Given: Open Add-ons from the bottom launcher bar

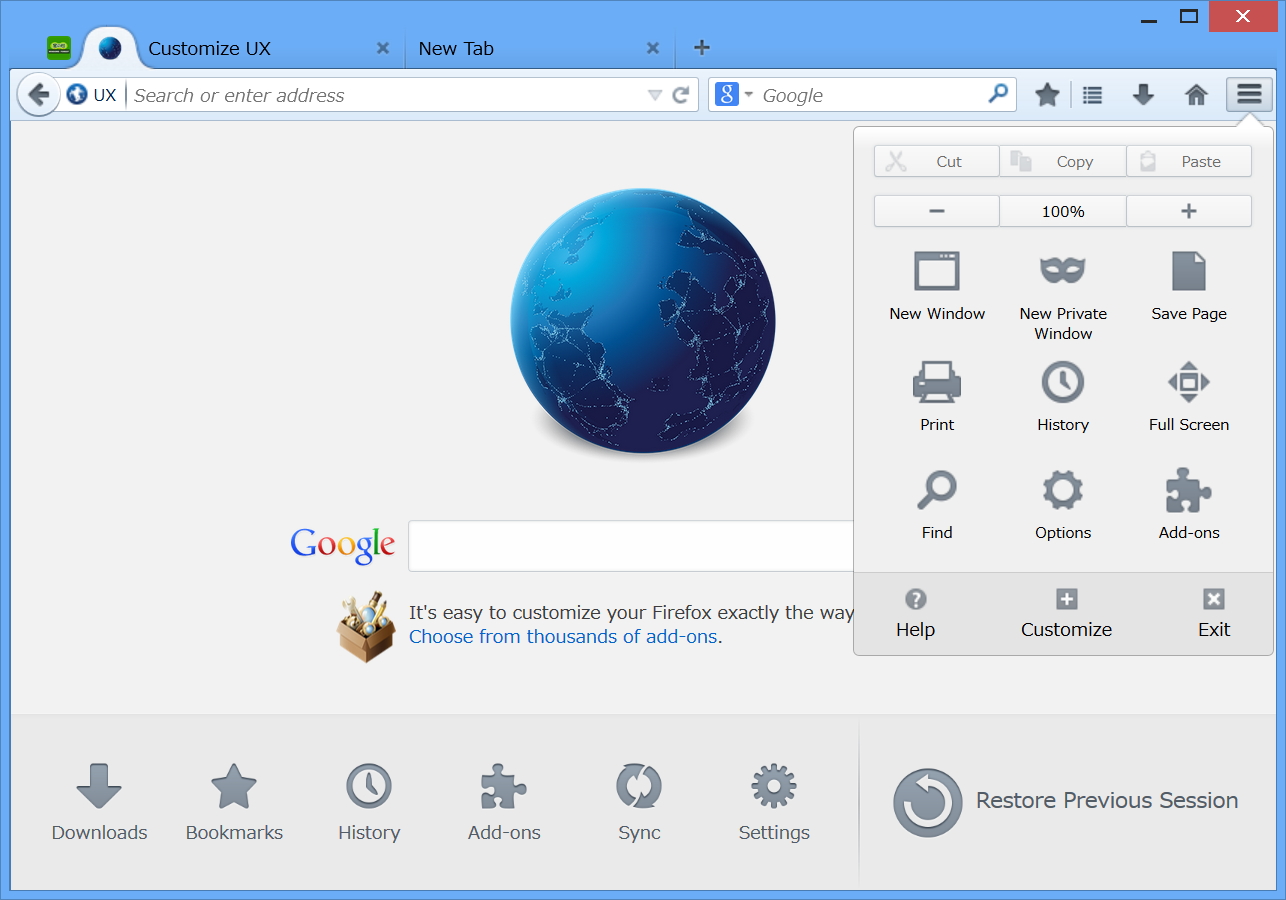Looking at the screenshot, I should (504, 802).
